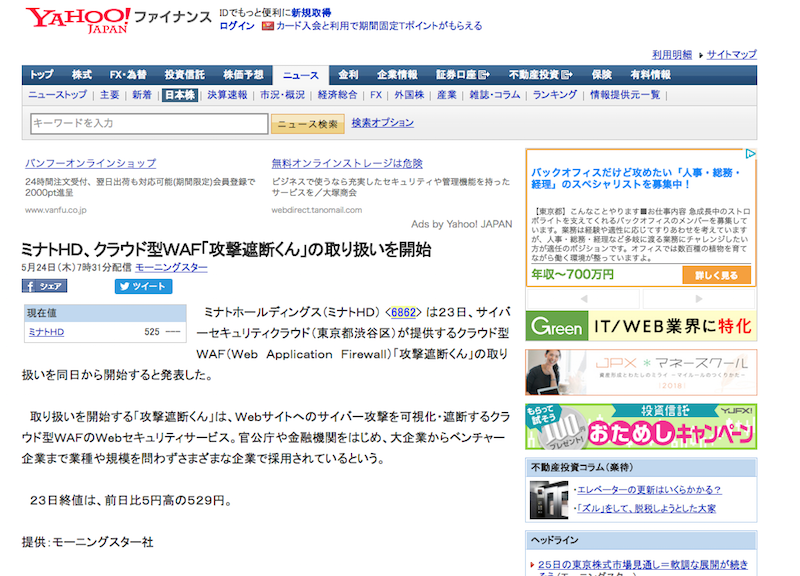The image size is (800, 576).
Task: Open 25日の東京株式市場見通し headline
Action: click(643, 565)
